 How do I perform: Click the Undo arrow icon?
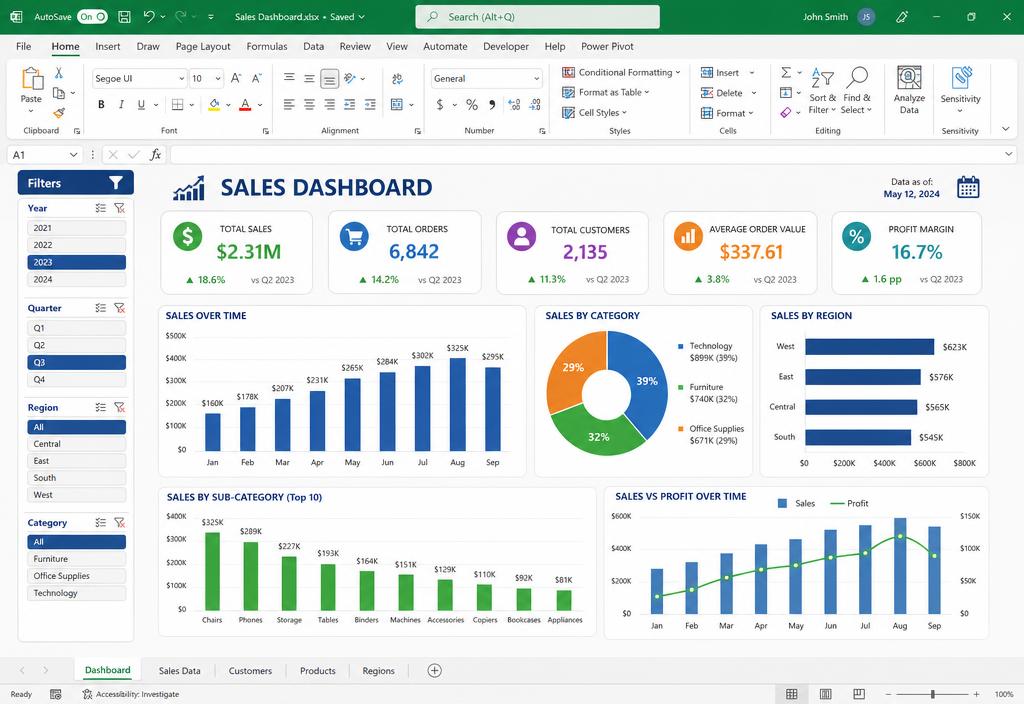(149, 16)
